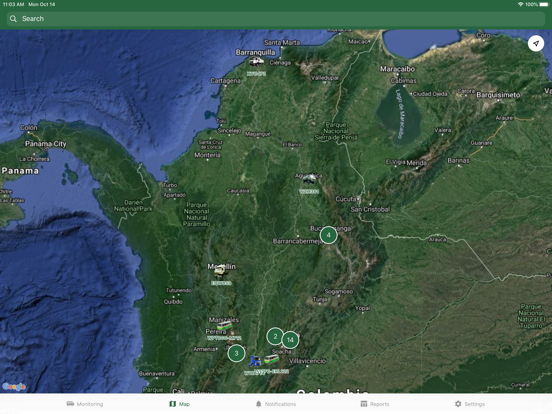Select the green bus marker below Soacha
This screenshot has height=414, width=552.
point(271,359)
